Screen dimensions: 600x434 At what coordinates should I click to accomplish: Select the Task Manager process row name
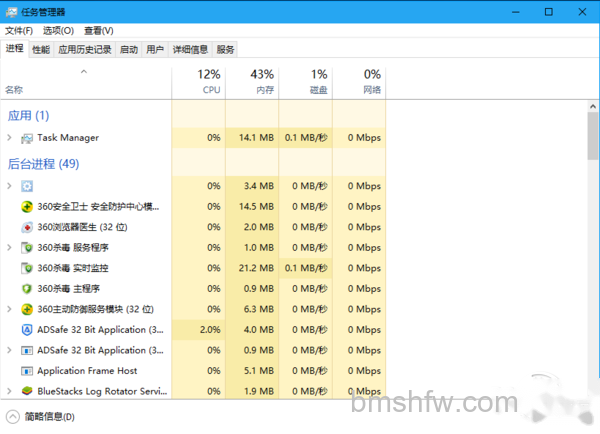68,138
